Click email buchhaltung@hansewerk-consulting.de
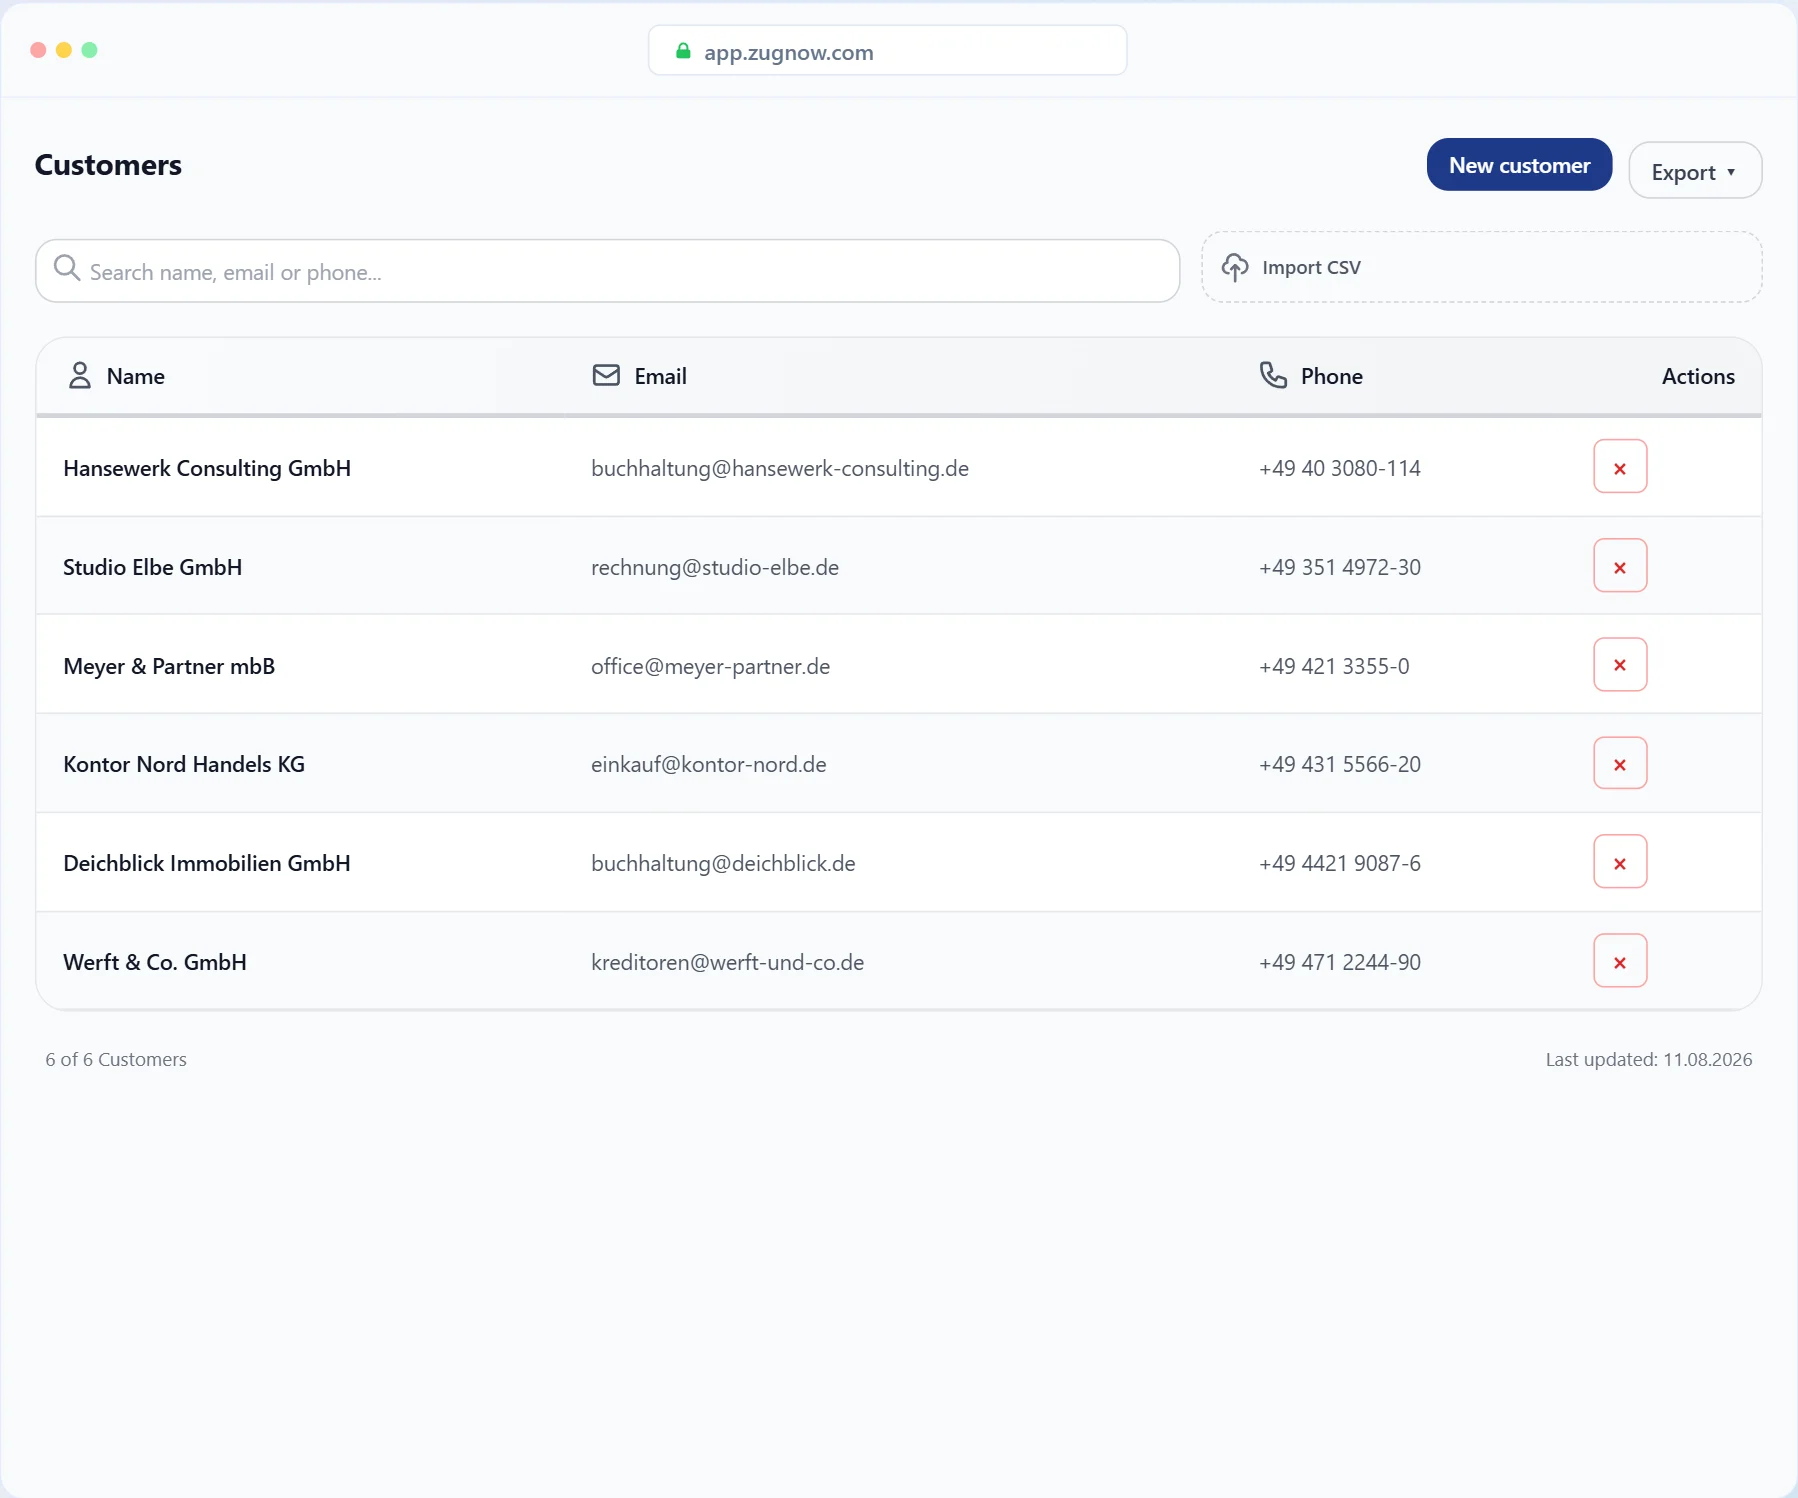 coord(780,468)
